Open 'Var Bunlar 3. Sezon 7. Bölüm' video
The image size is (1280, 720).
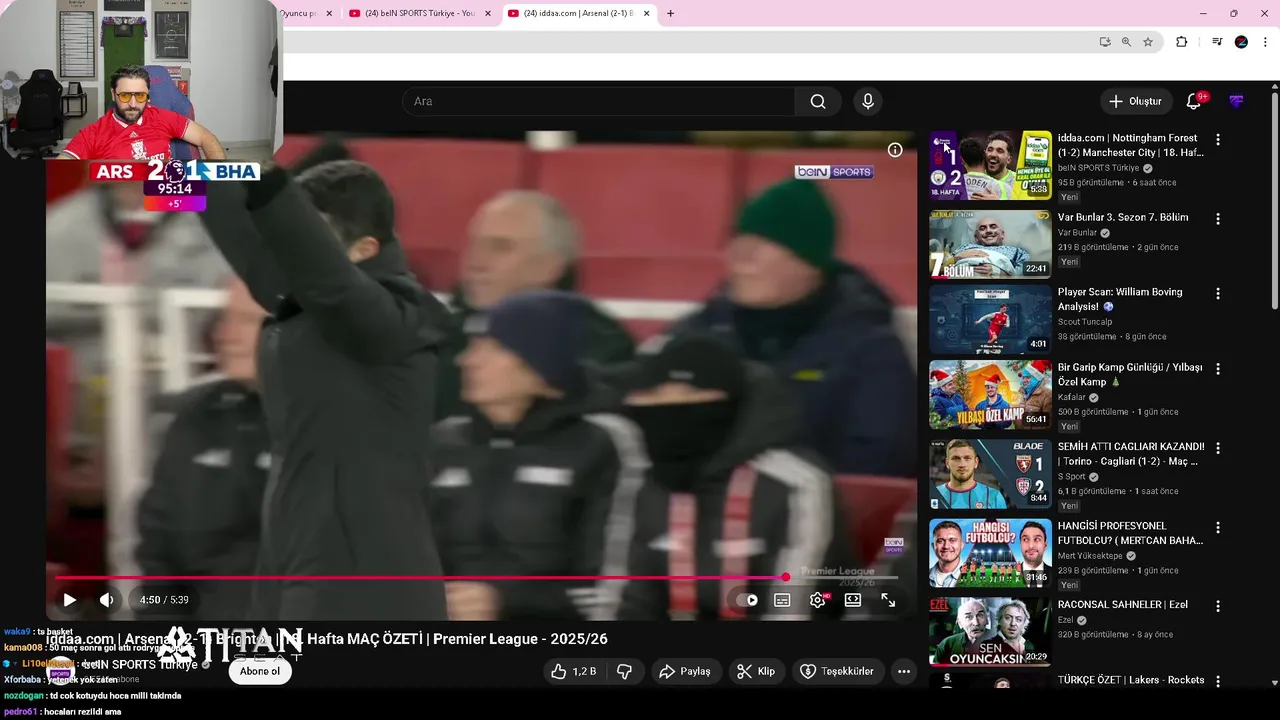(1123, 217)
